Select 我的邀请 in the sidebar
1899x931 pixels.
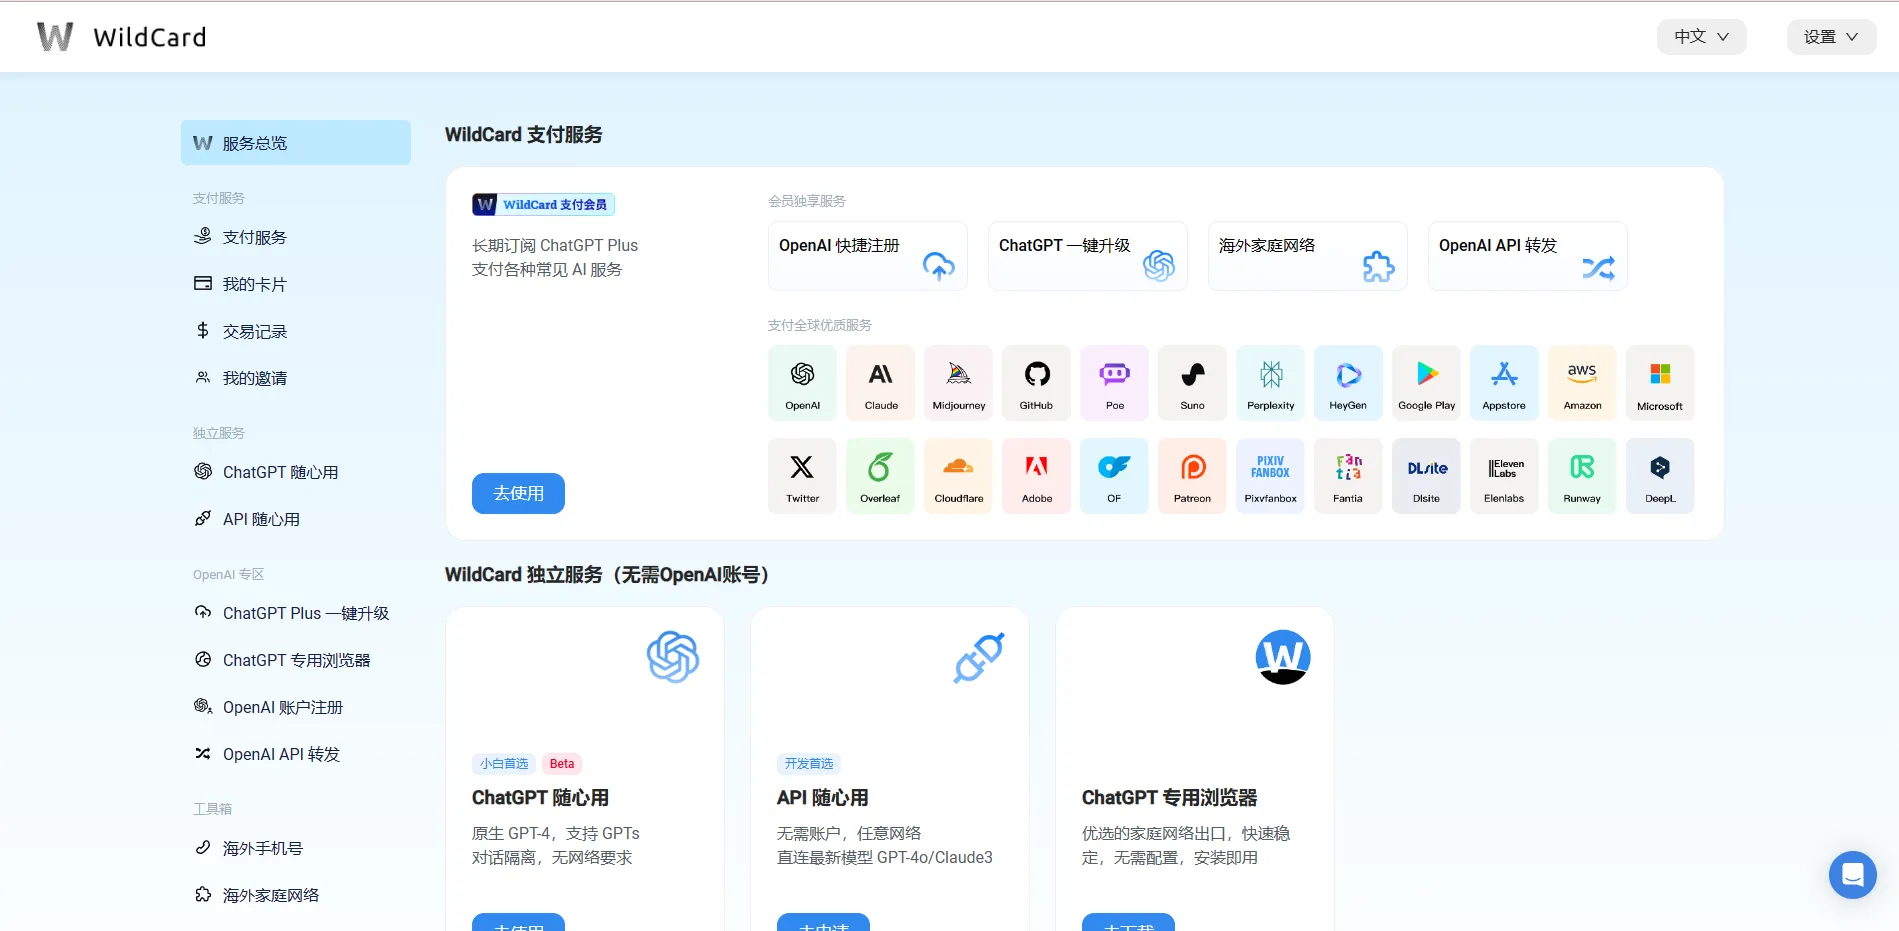click(x=296, y=378)
